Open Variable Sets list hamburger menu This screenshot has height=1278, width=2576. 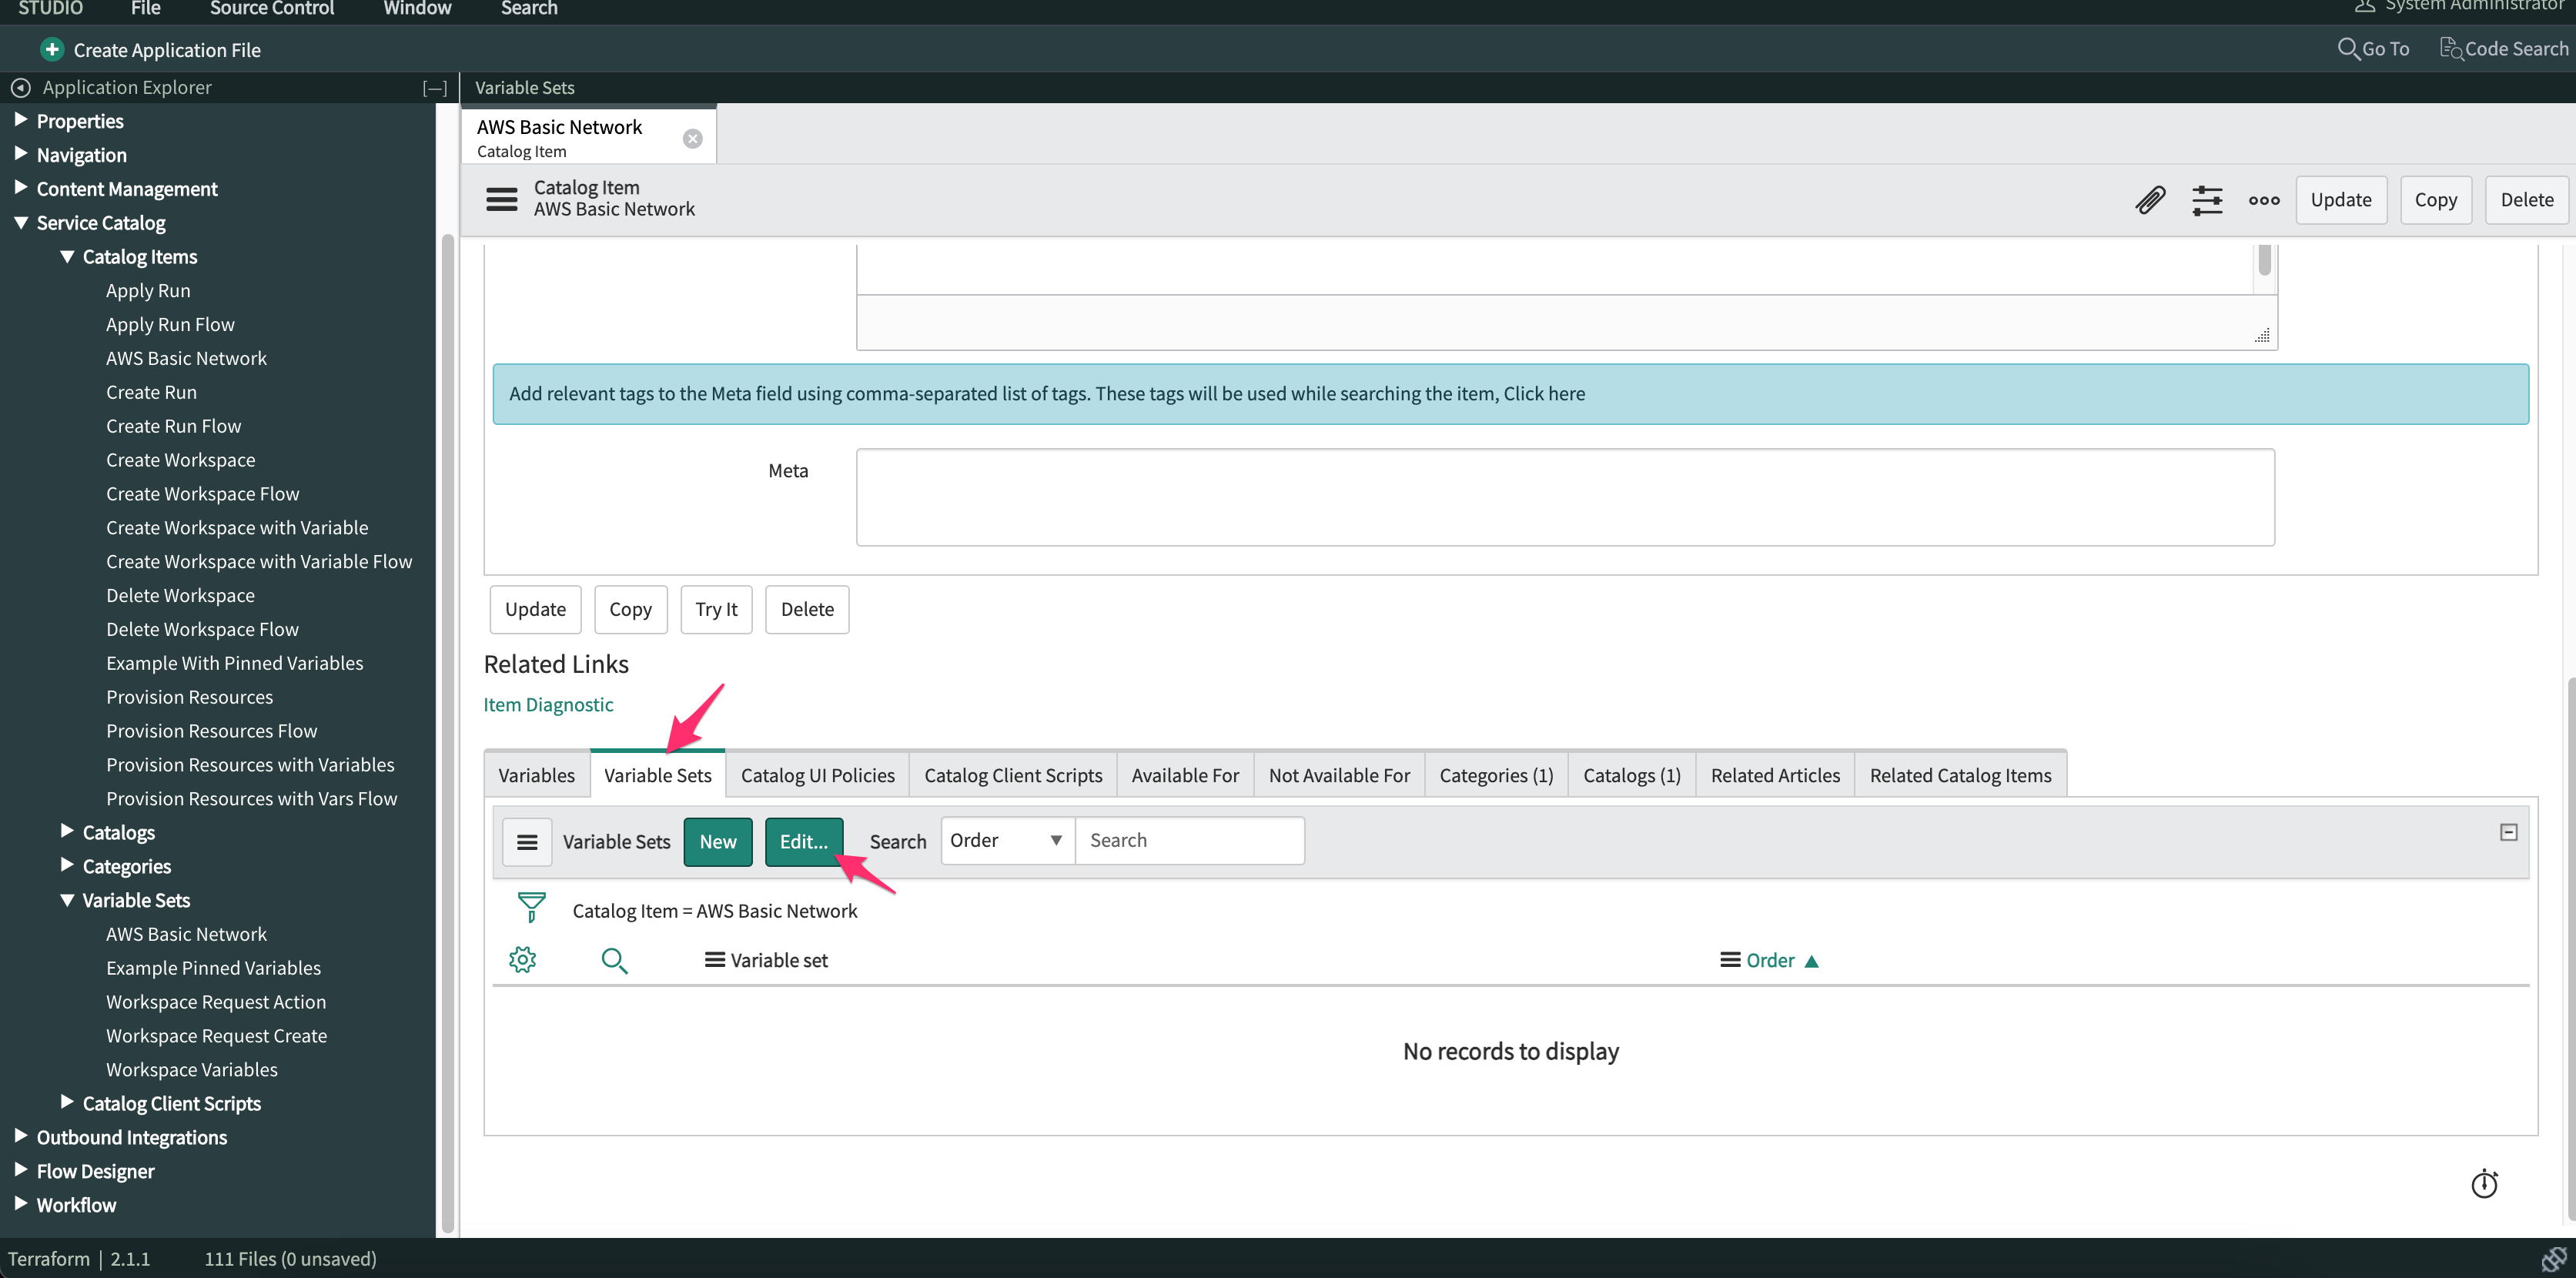527,842
